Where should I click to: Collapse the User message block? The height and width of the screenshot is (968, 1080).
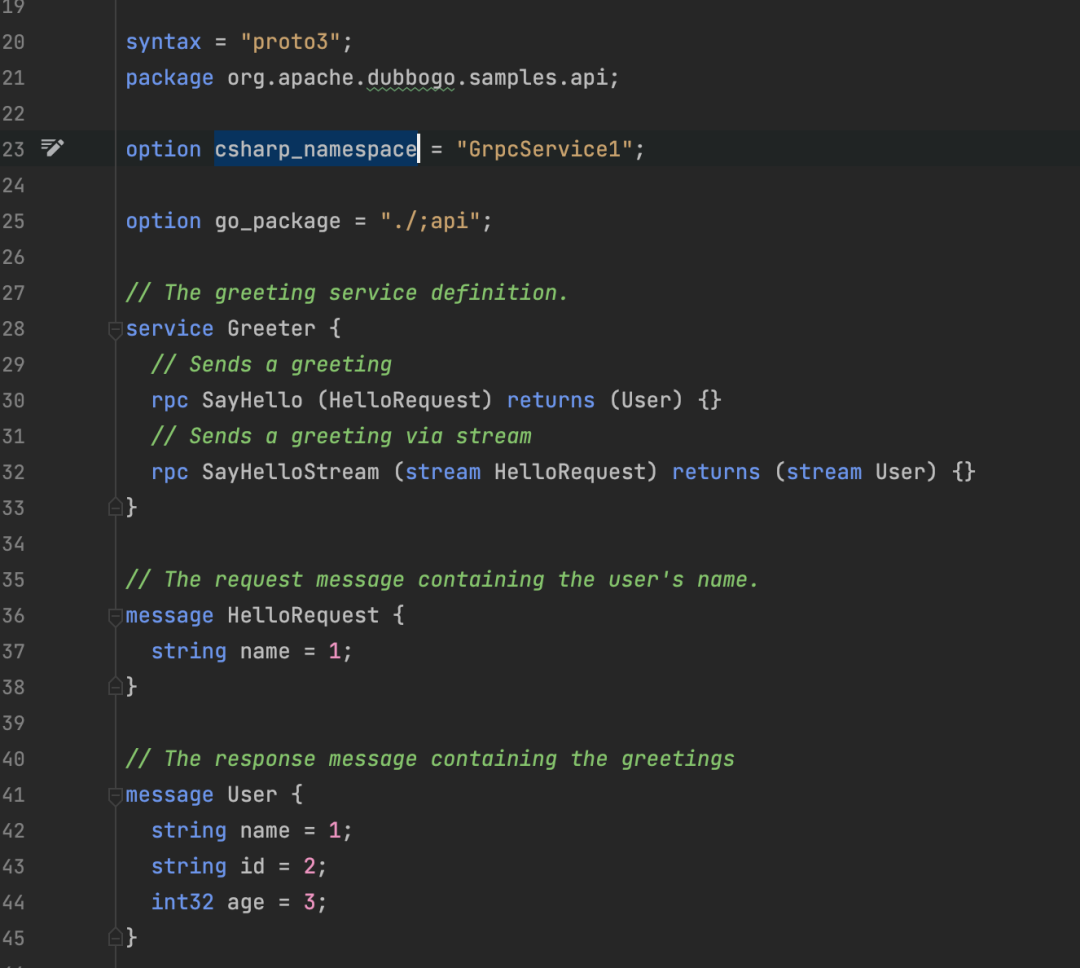point(114,796)
